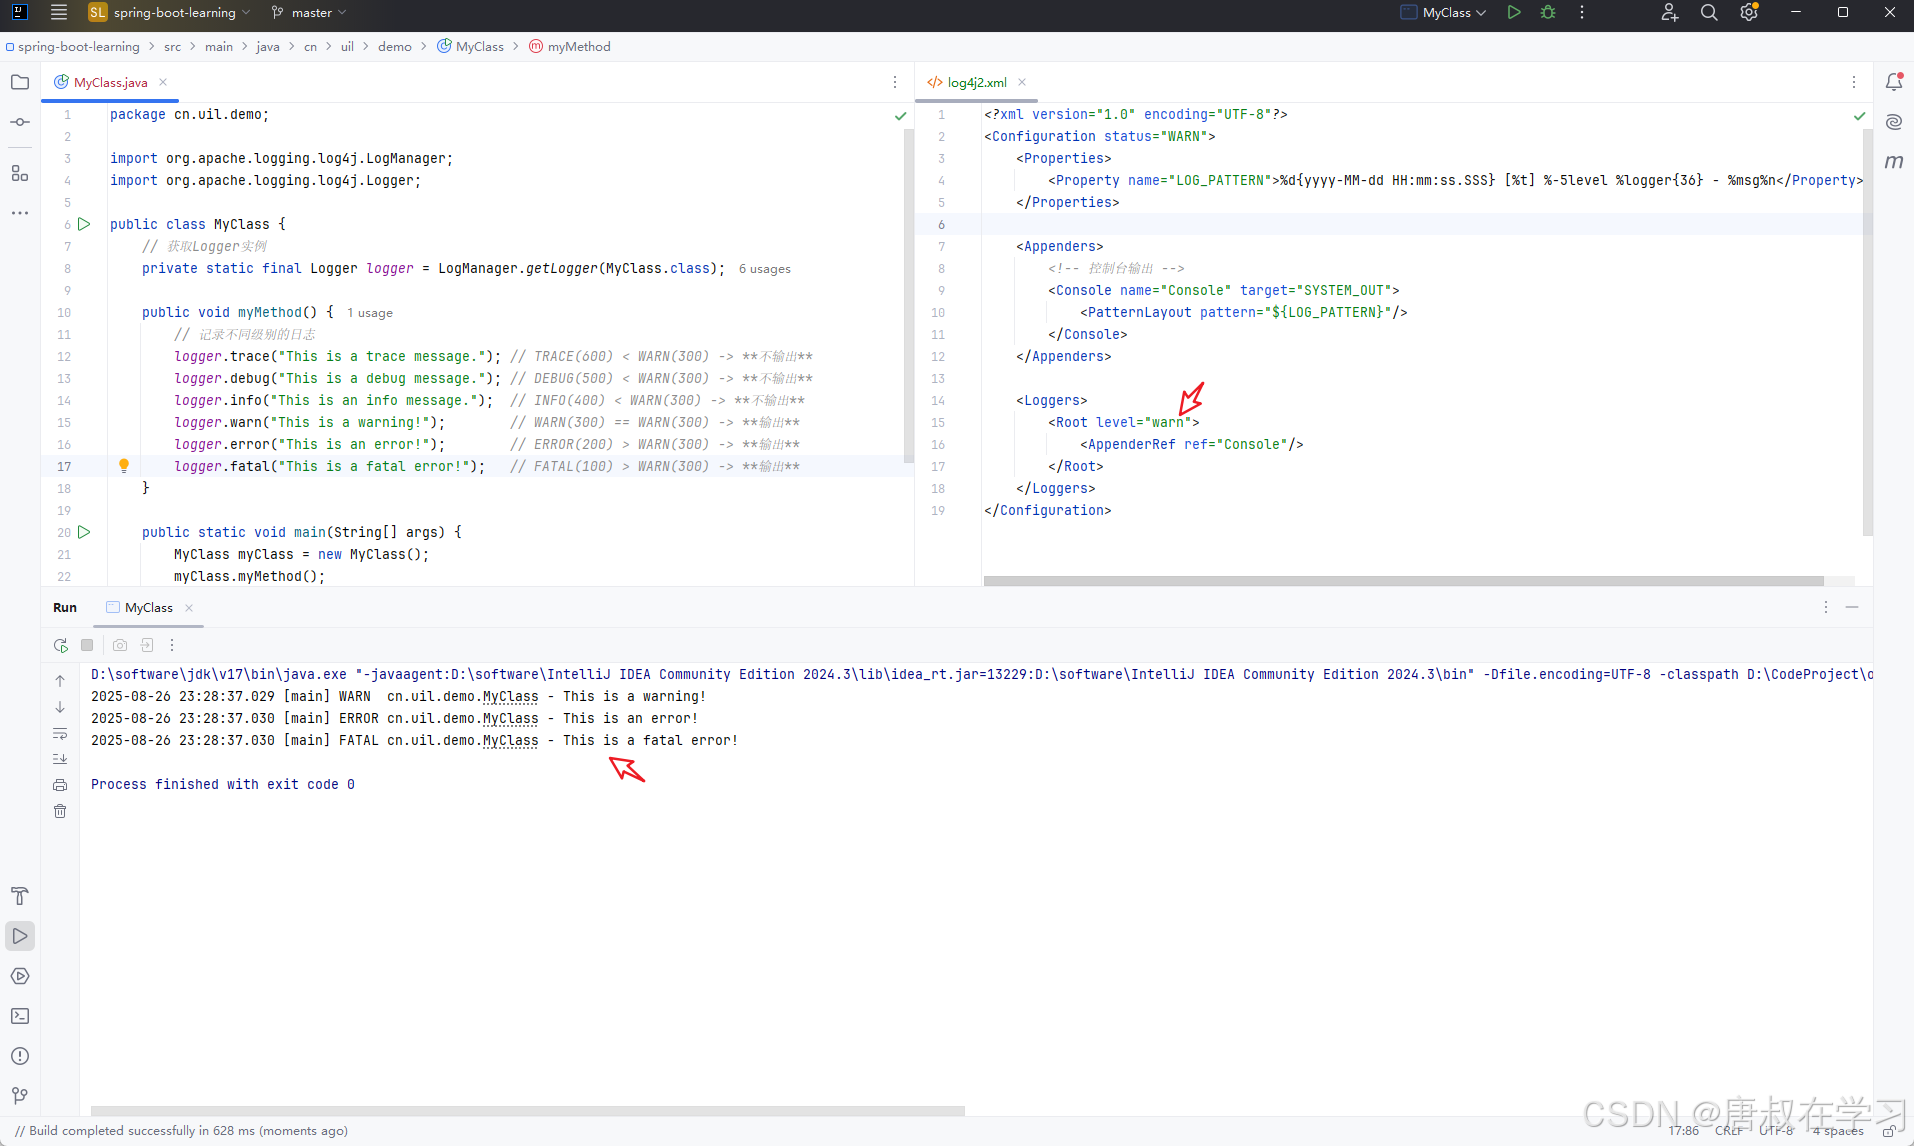Open the Build hammer tool window

pyautogui.click(x=20, y=896)
